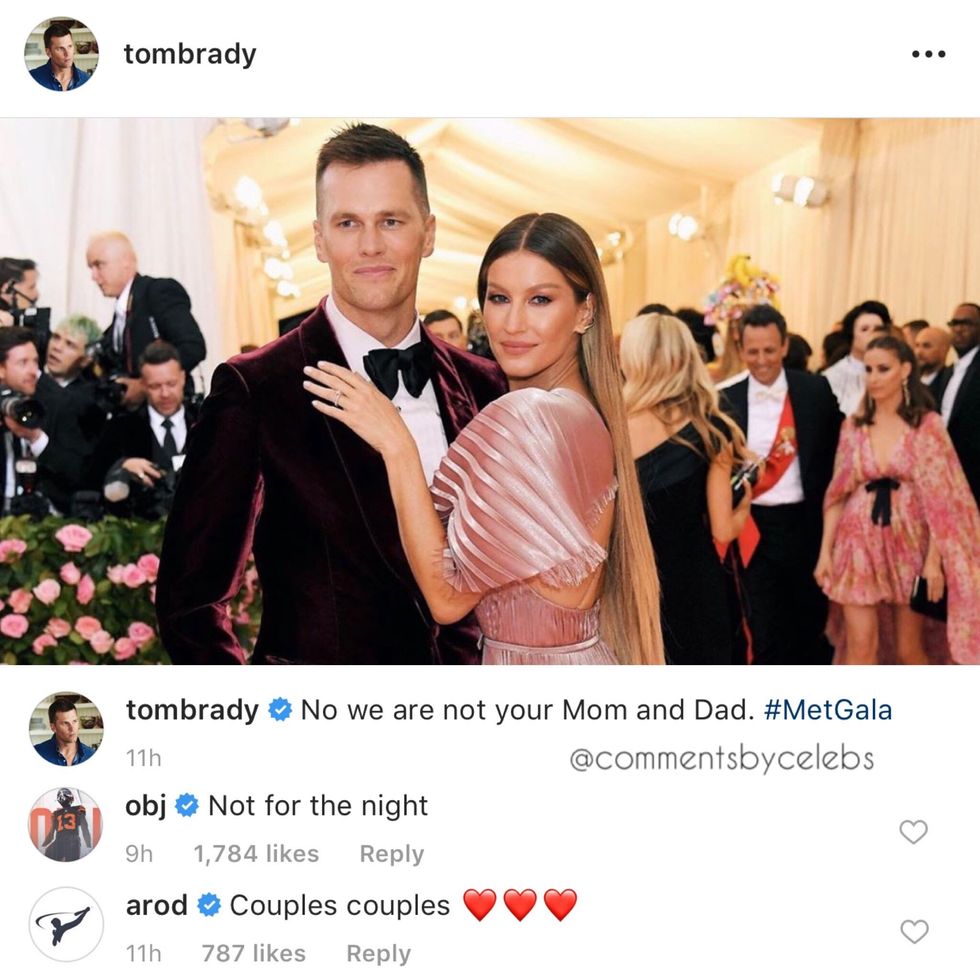This screenshot has width=980, height=980.
Task: Open arod username link
Action: [157, 905]
